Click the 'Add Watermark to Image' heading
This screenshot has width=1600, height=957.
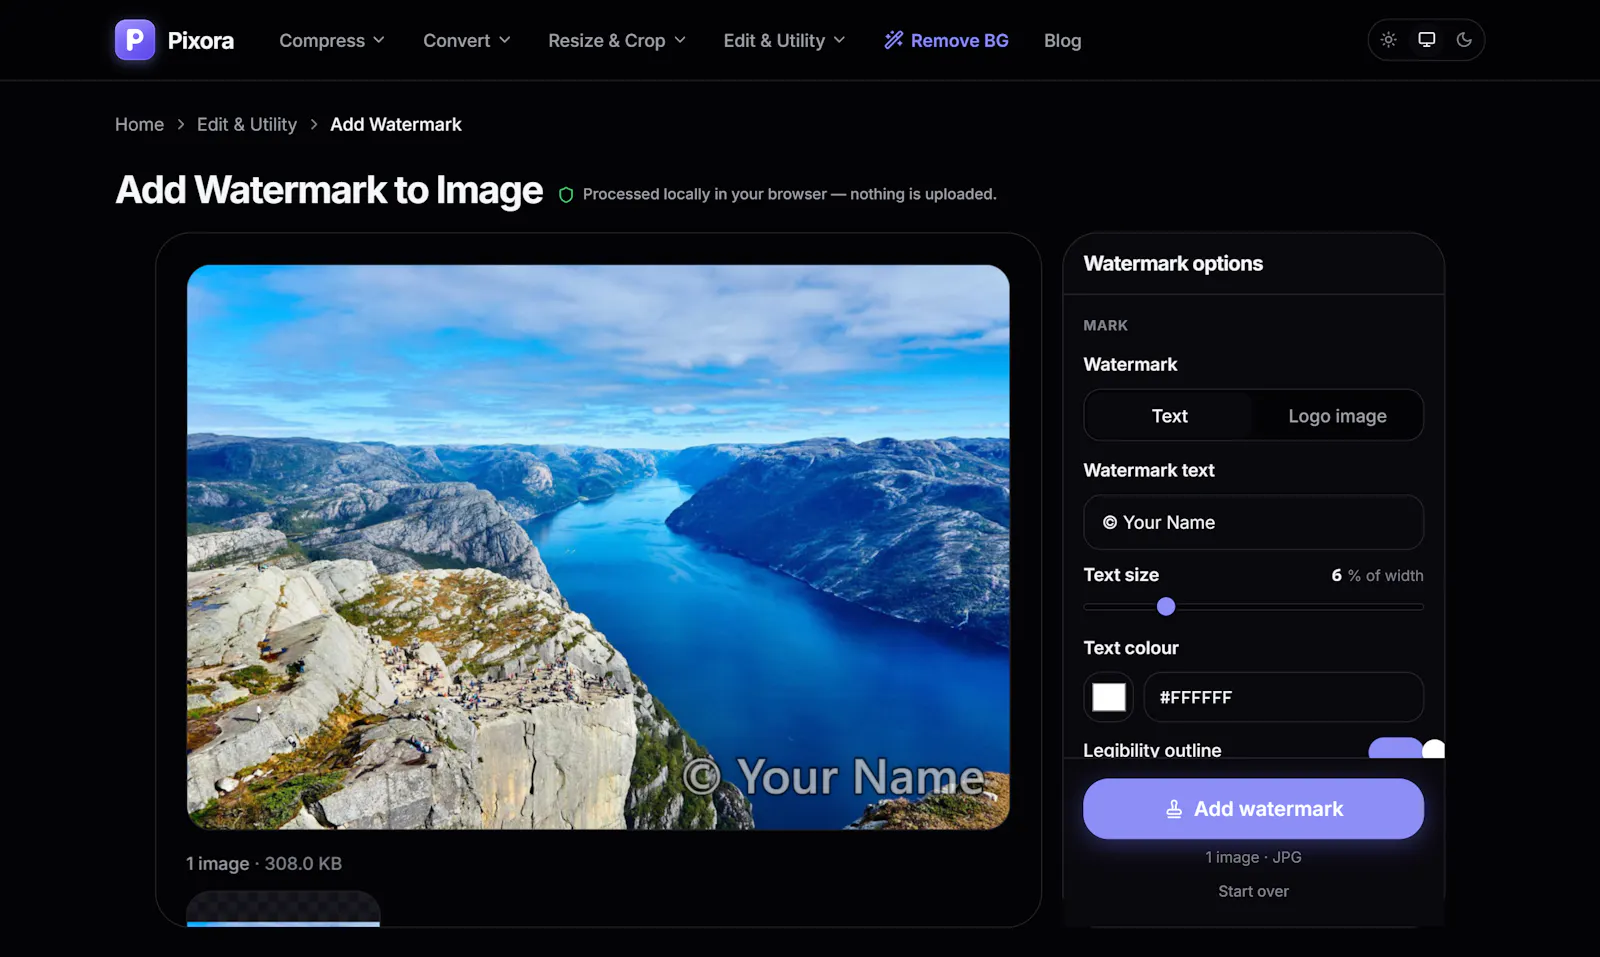[x=329, y=191]
